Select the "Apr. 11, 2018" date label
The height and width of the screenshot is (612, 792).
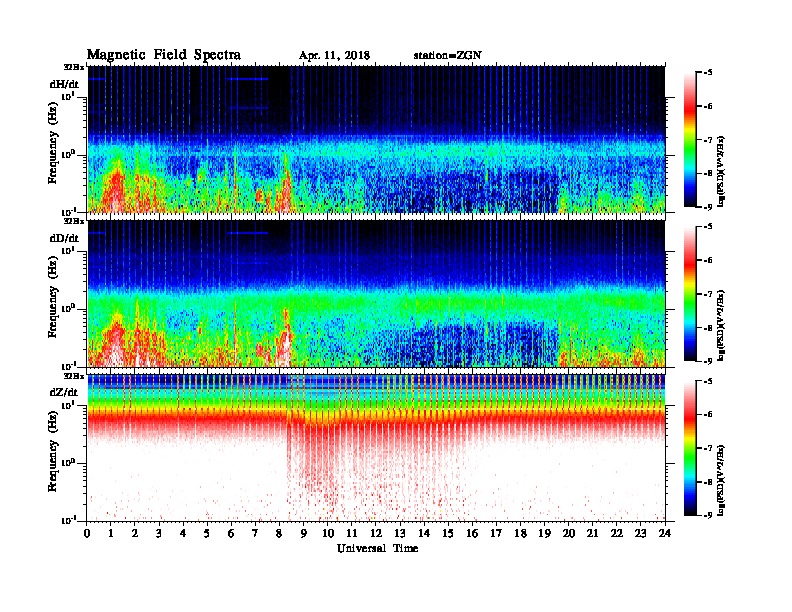pos(334,56)
